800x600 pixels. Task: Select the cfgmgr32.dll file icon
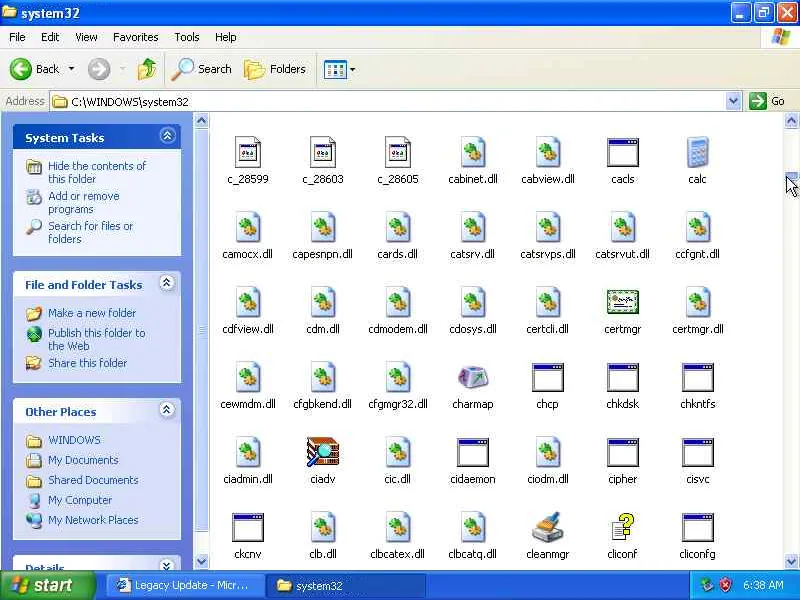397,377
